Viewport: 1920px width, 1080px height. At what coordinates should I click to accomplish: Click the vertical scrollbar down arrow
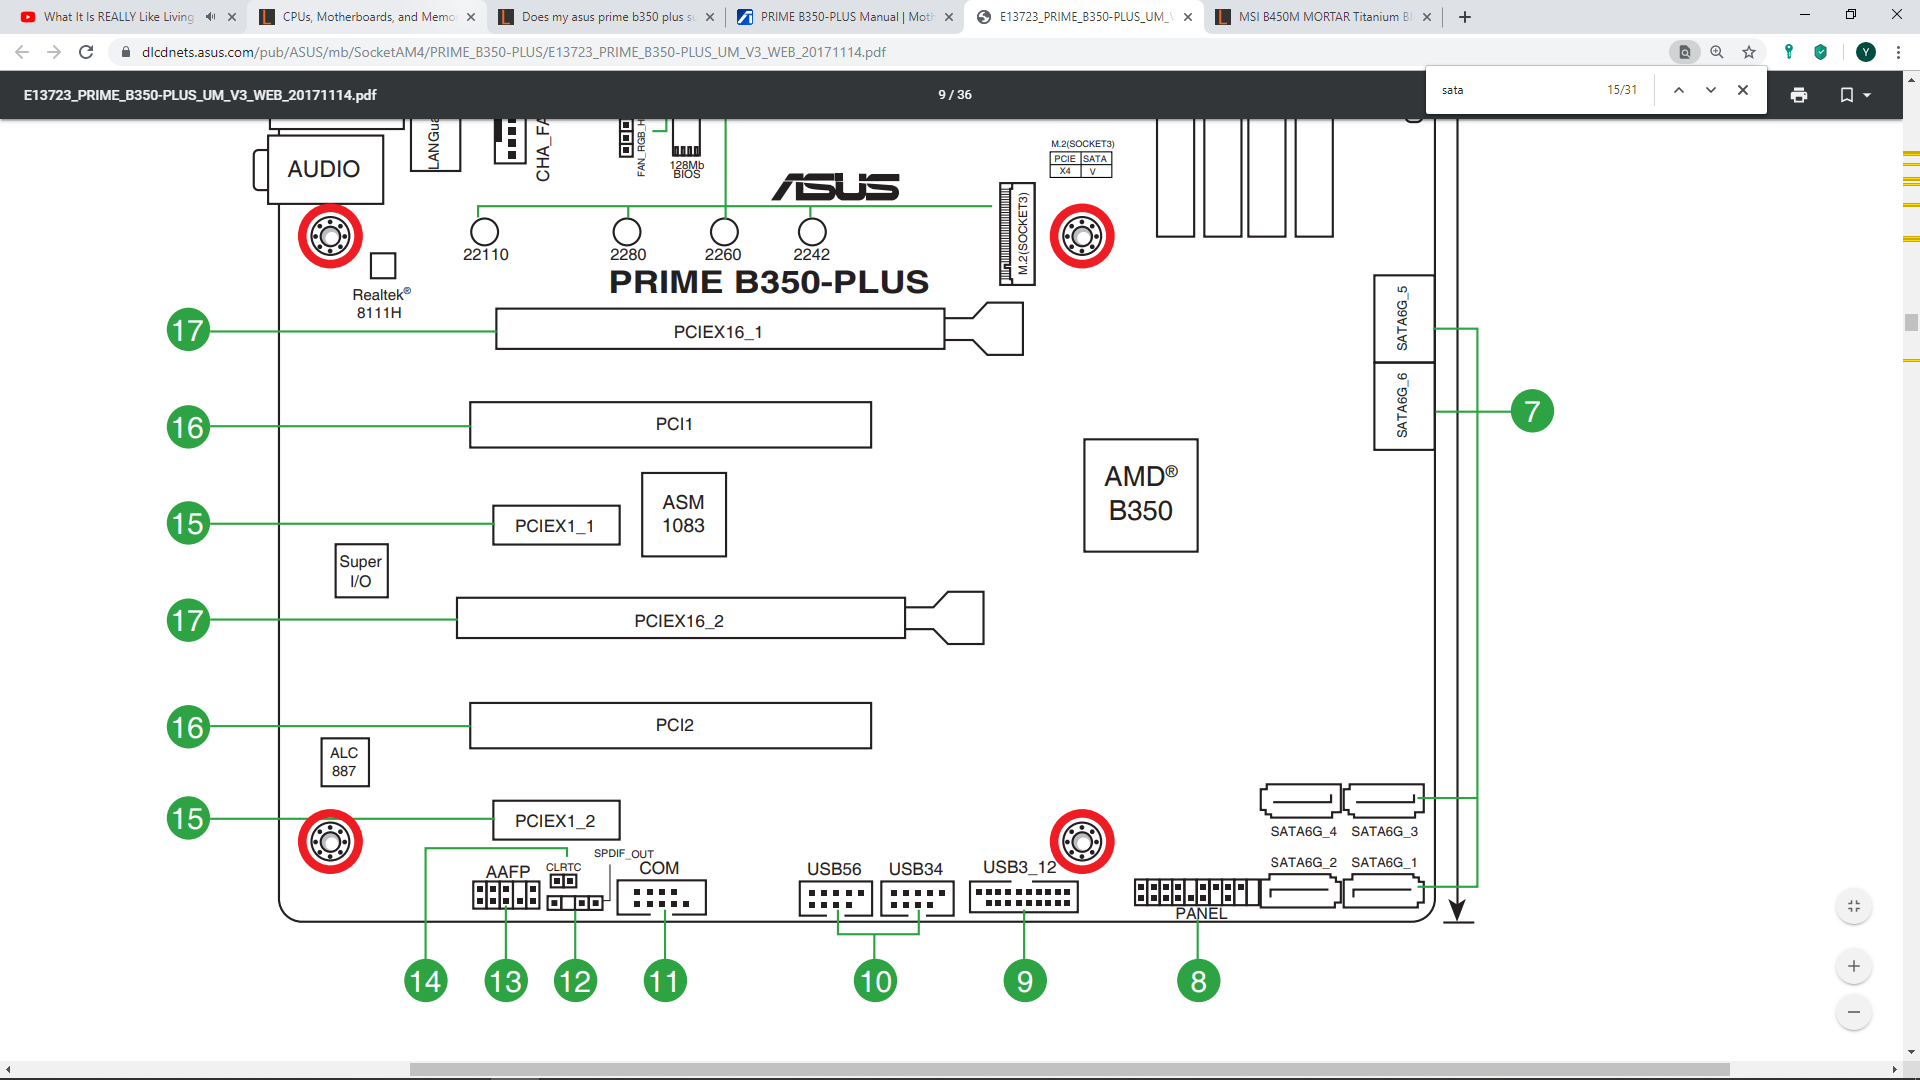1911,1052
